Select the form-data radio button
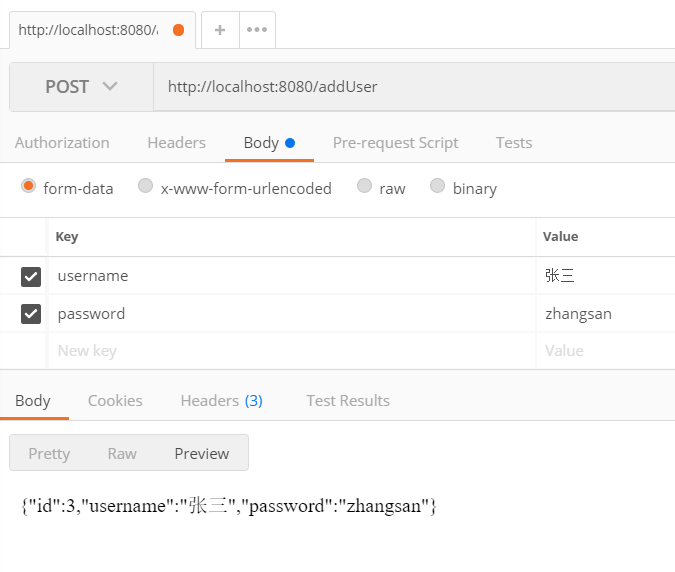675x572 pixels. (29, 186)
